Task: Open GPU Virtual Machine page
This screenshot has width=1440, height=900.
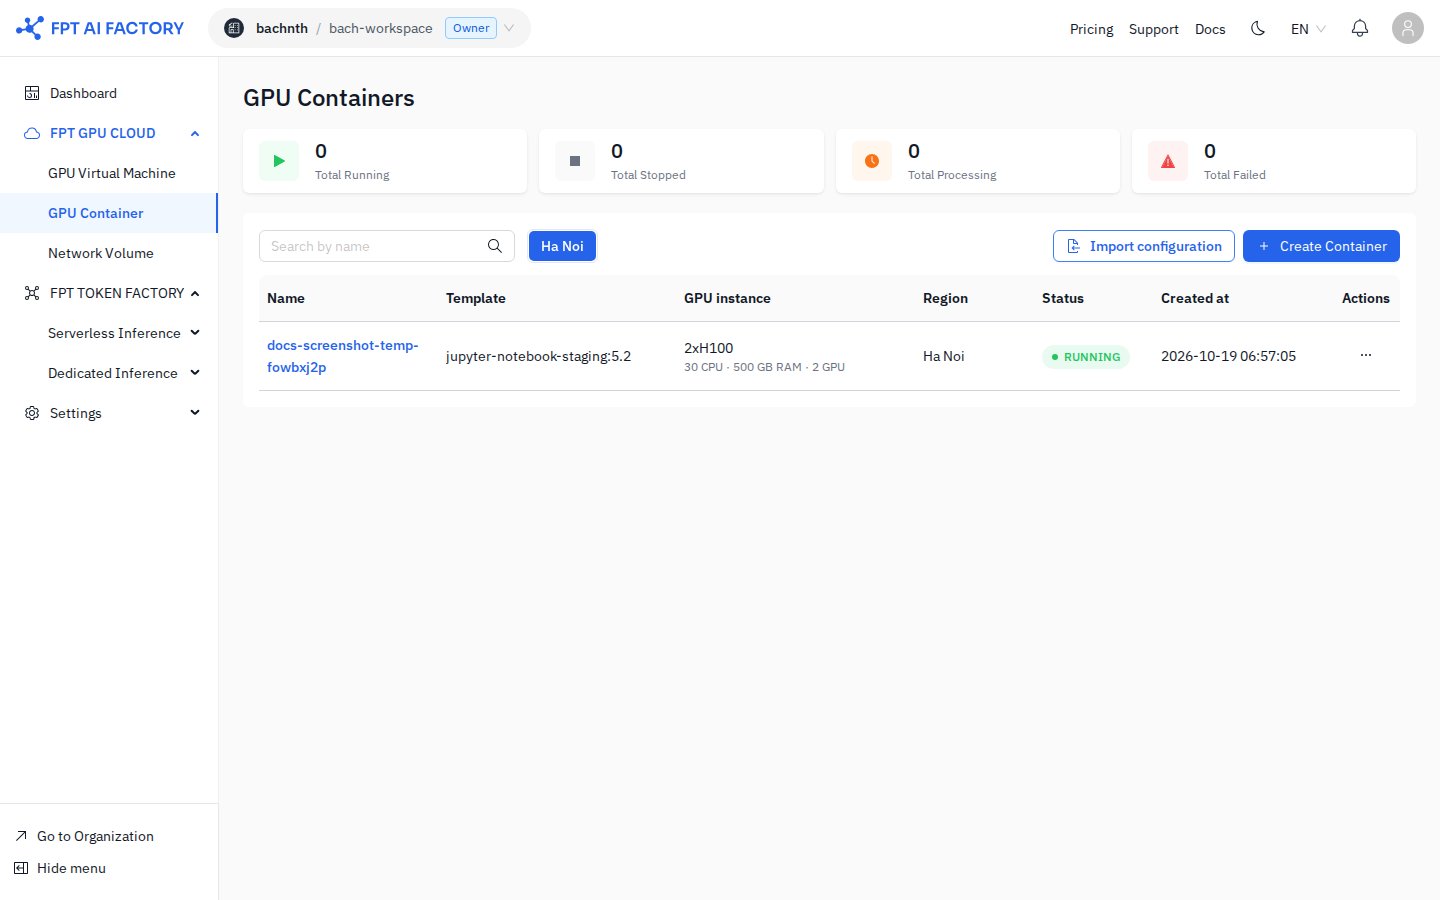Action: pos(111,173)
